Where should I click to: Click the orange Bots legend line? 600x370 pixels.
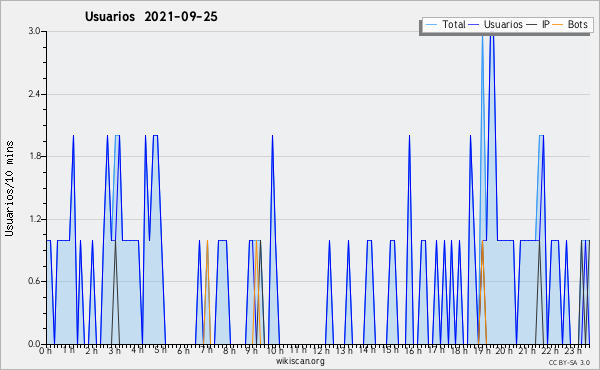tap(558, 25)
